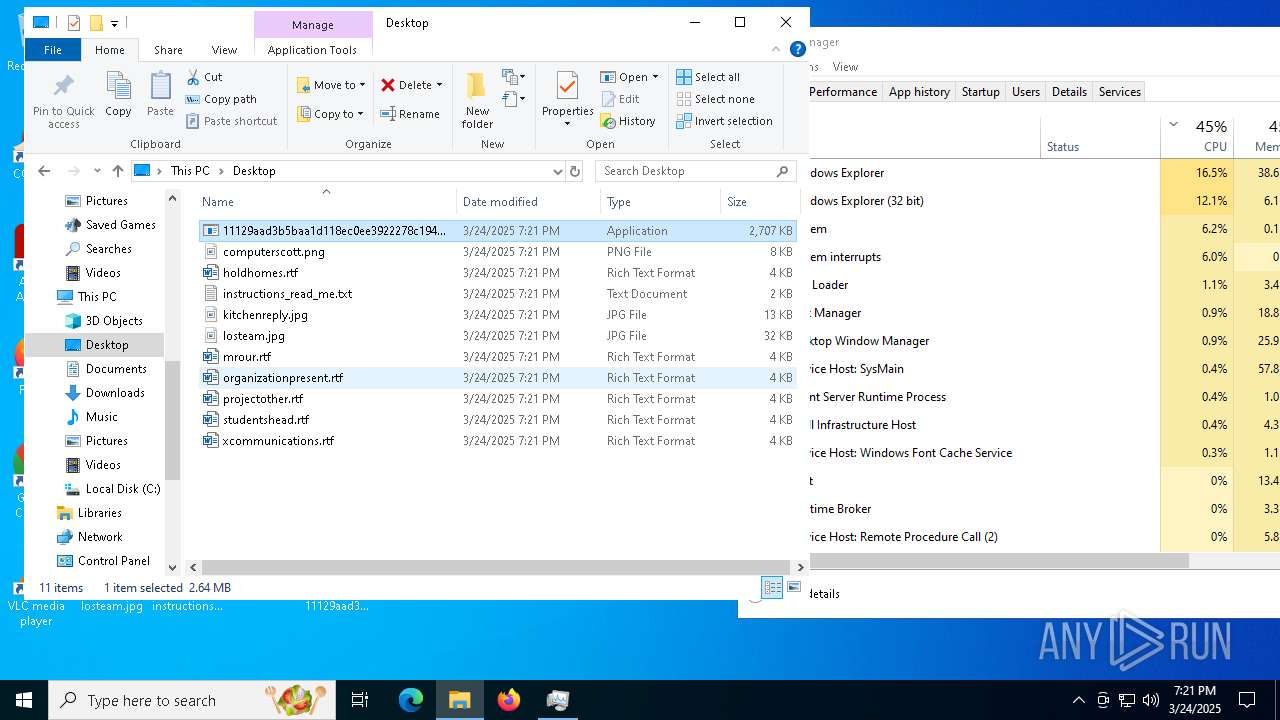Click Paste shortcut in ribbon
The image size is (1280, 720).
[x=232, y=121]
